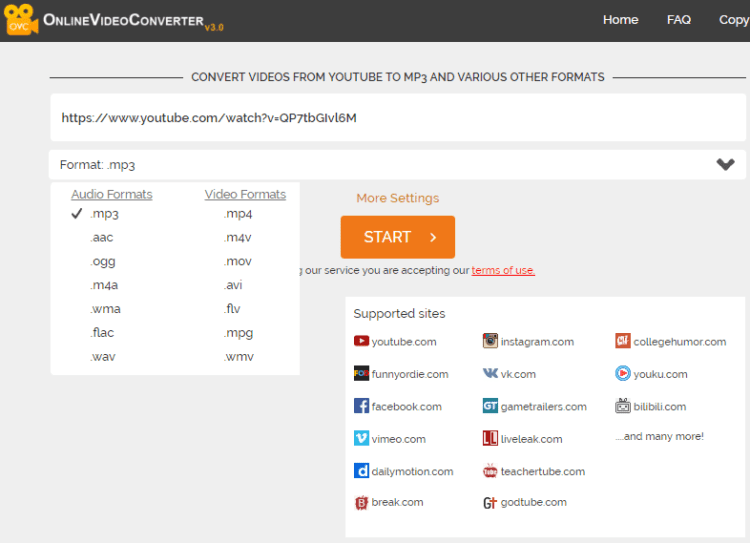This screenshot has width=750, height=543.
Task: Click the teachertube.com icon
Action: (490, 471)
